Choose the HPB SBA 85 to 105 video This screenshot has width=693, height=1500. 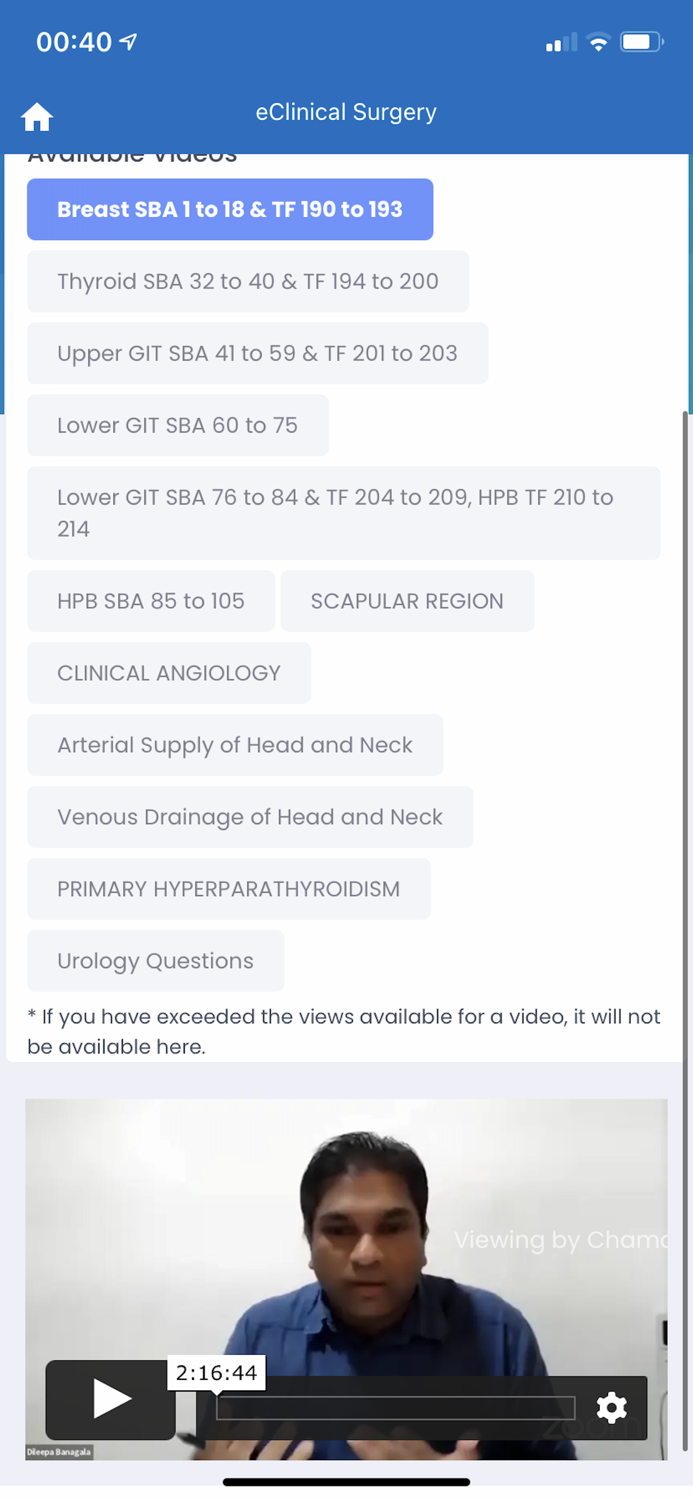(x=151, y=601)
